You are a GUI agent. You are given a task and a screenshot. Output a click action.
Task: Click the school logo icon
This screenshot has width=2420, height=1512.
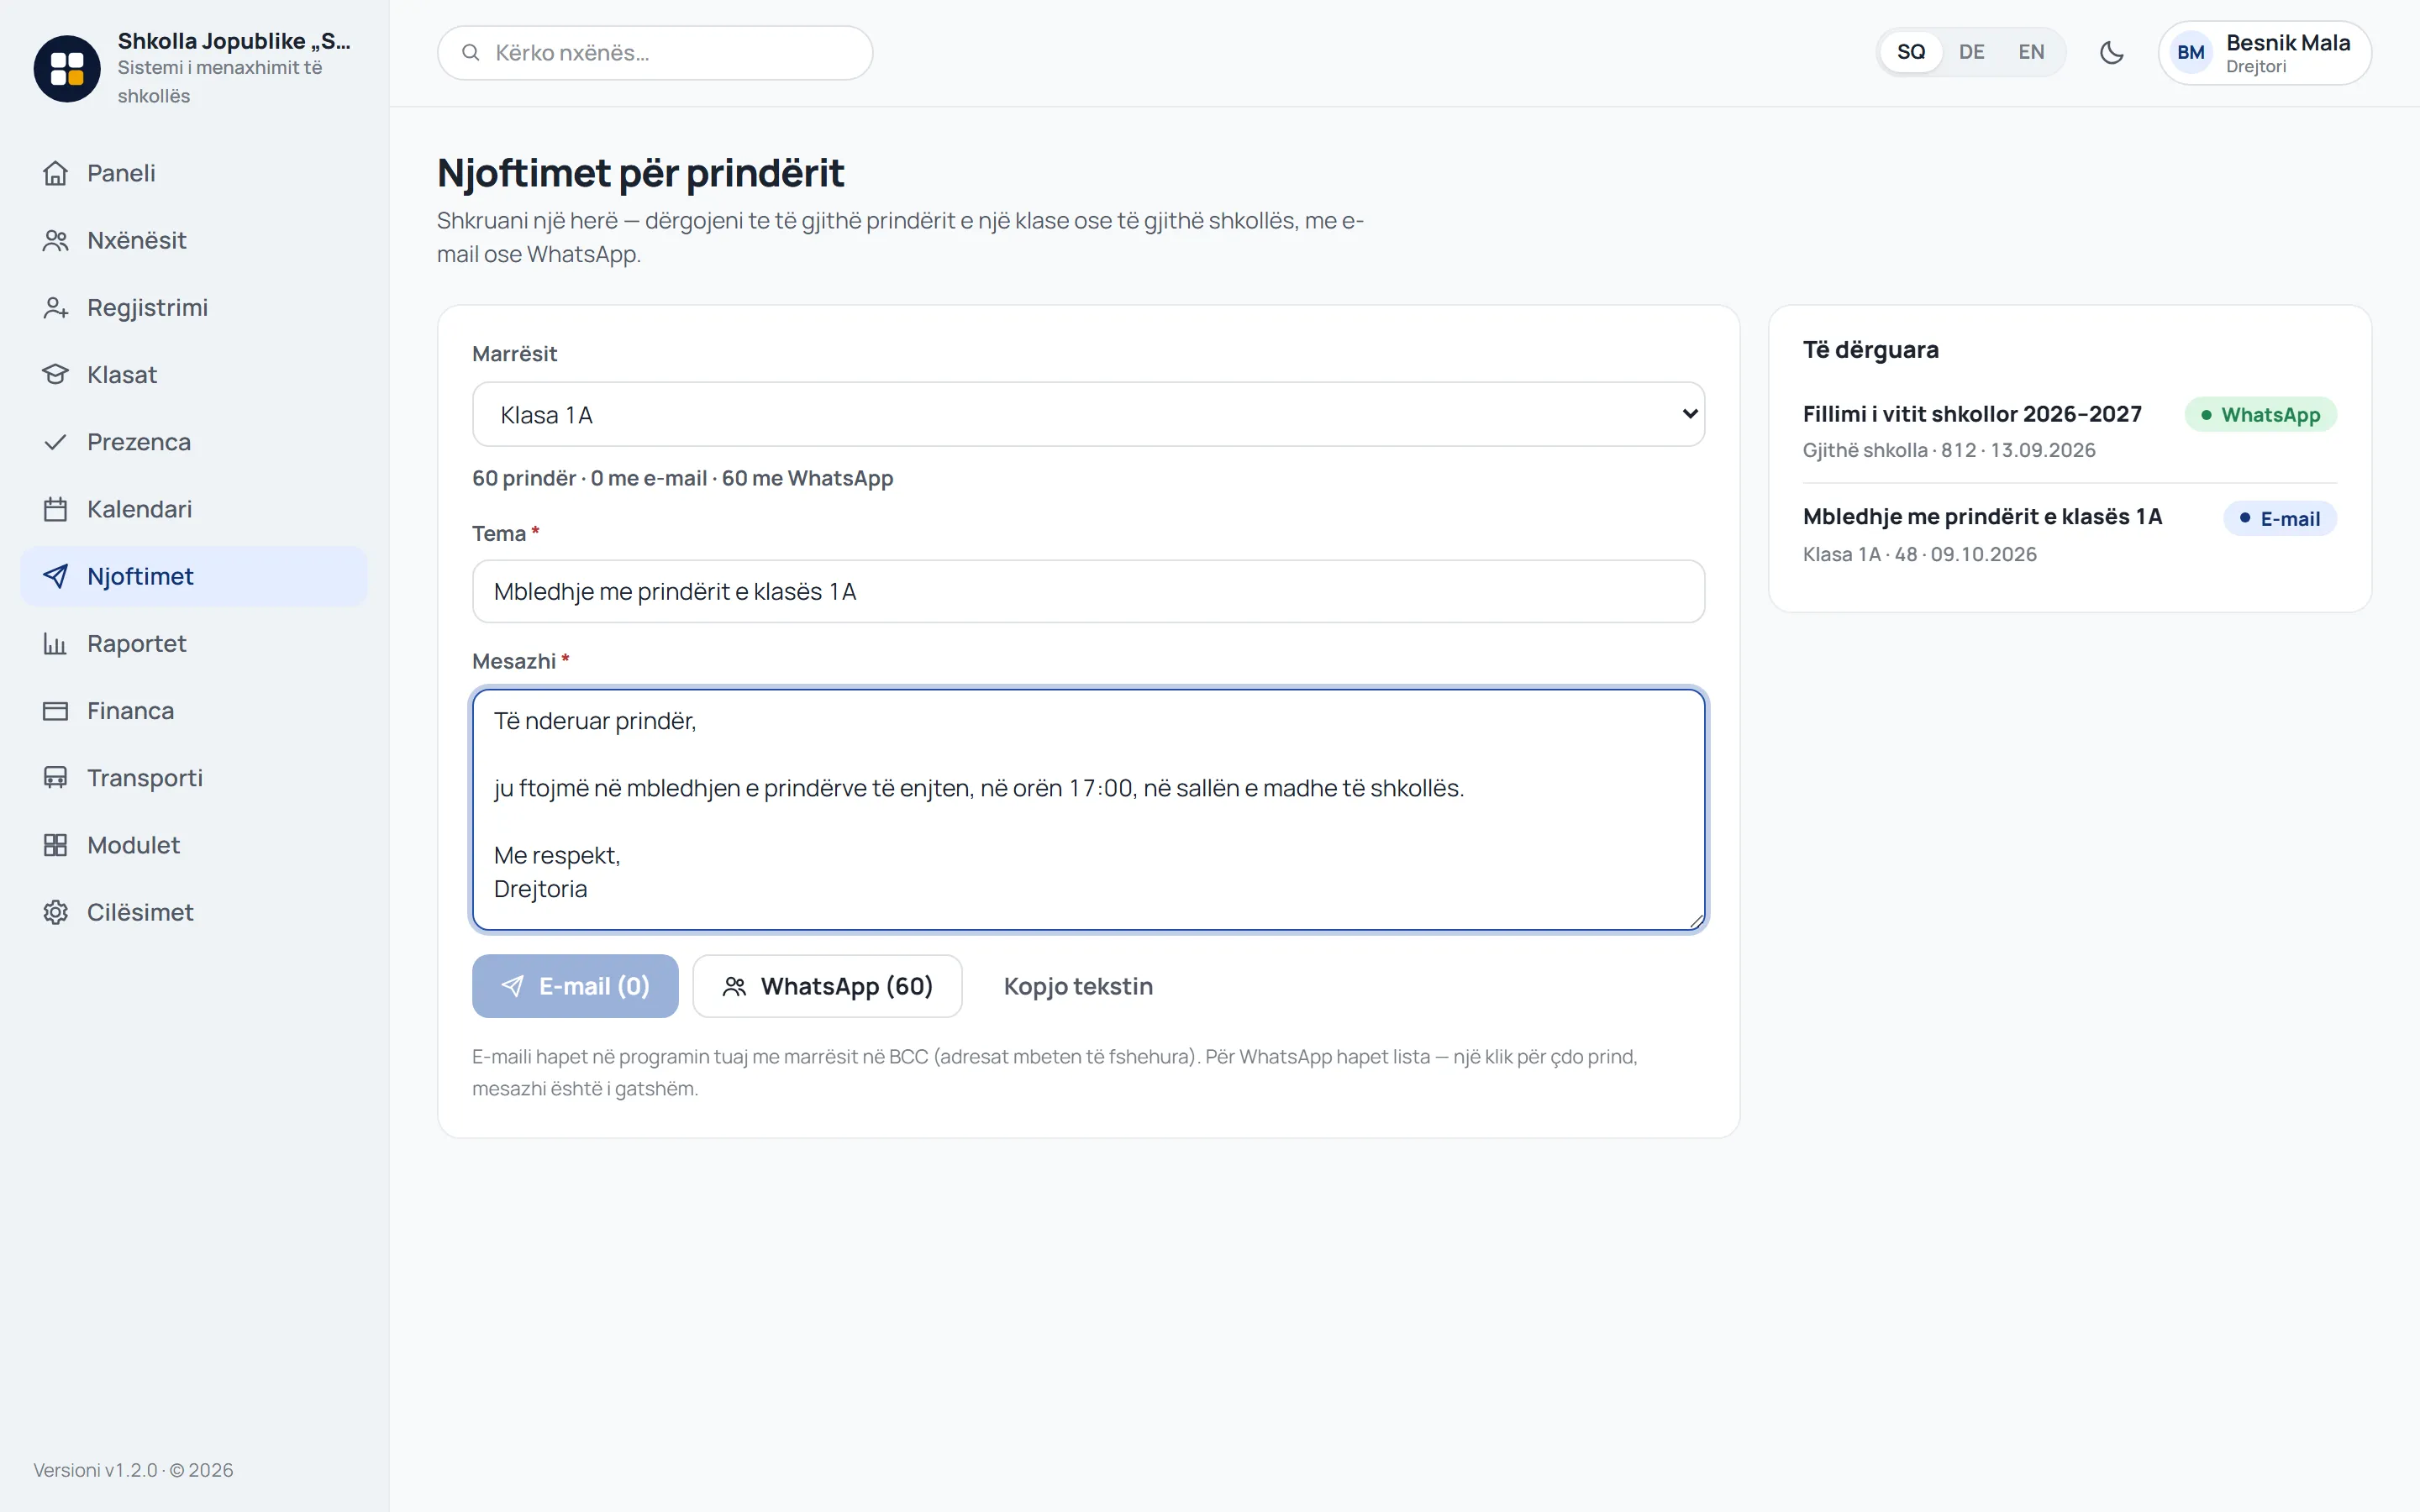coord(67,68)
